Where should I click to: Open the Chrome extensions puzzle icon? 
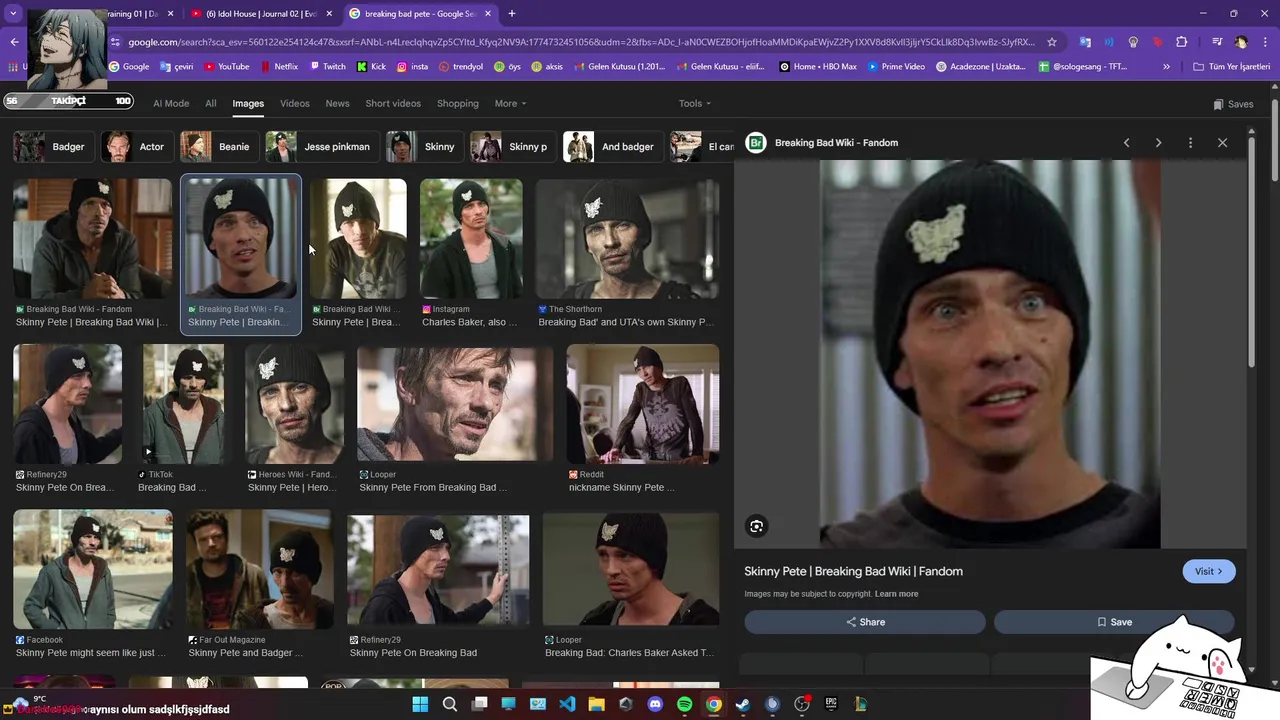(1181, 42)
